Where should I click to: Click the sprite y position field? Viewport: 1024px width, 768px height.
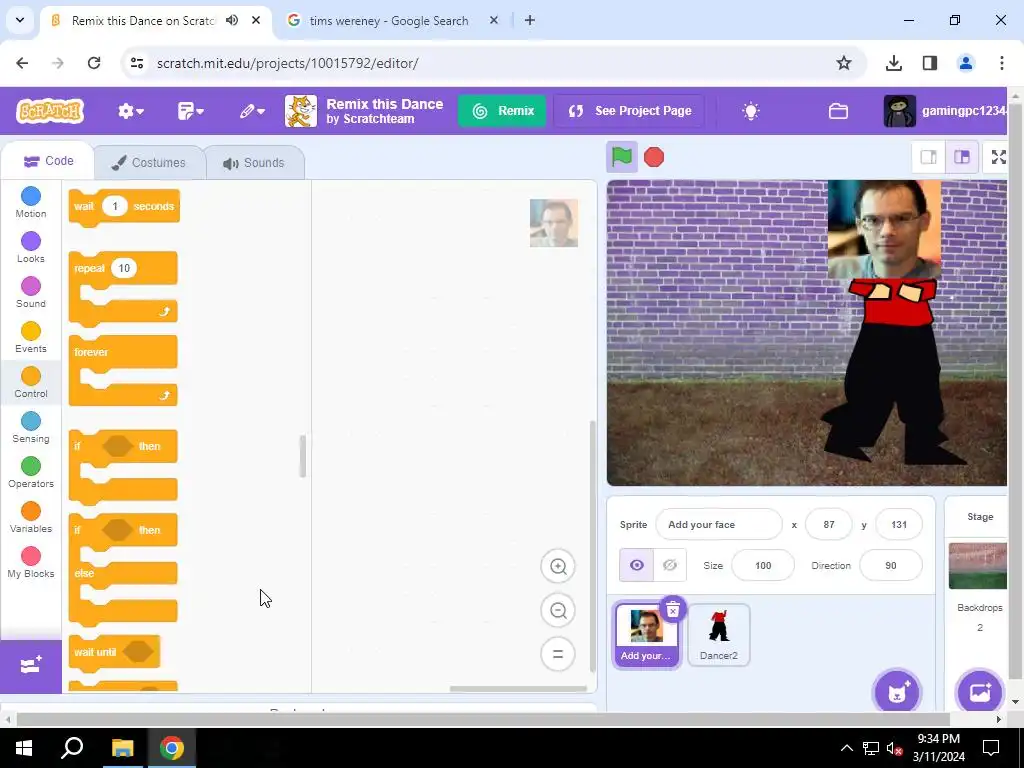coord(899,524)
